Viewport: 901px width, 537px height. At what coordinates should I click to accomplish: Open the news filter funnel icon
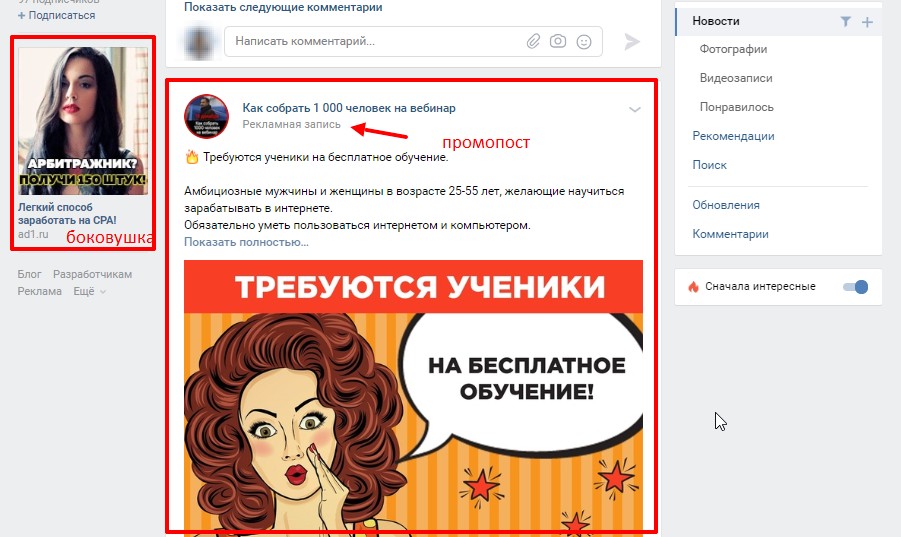click(x=845, y=21)
